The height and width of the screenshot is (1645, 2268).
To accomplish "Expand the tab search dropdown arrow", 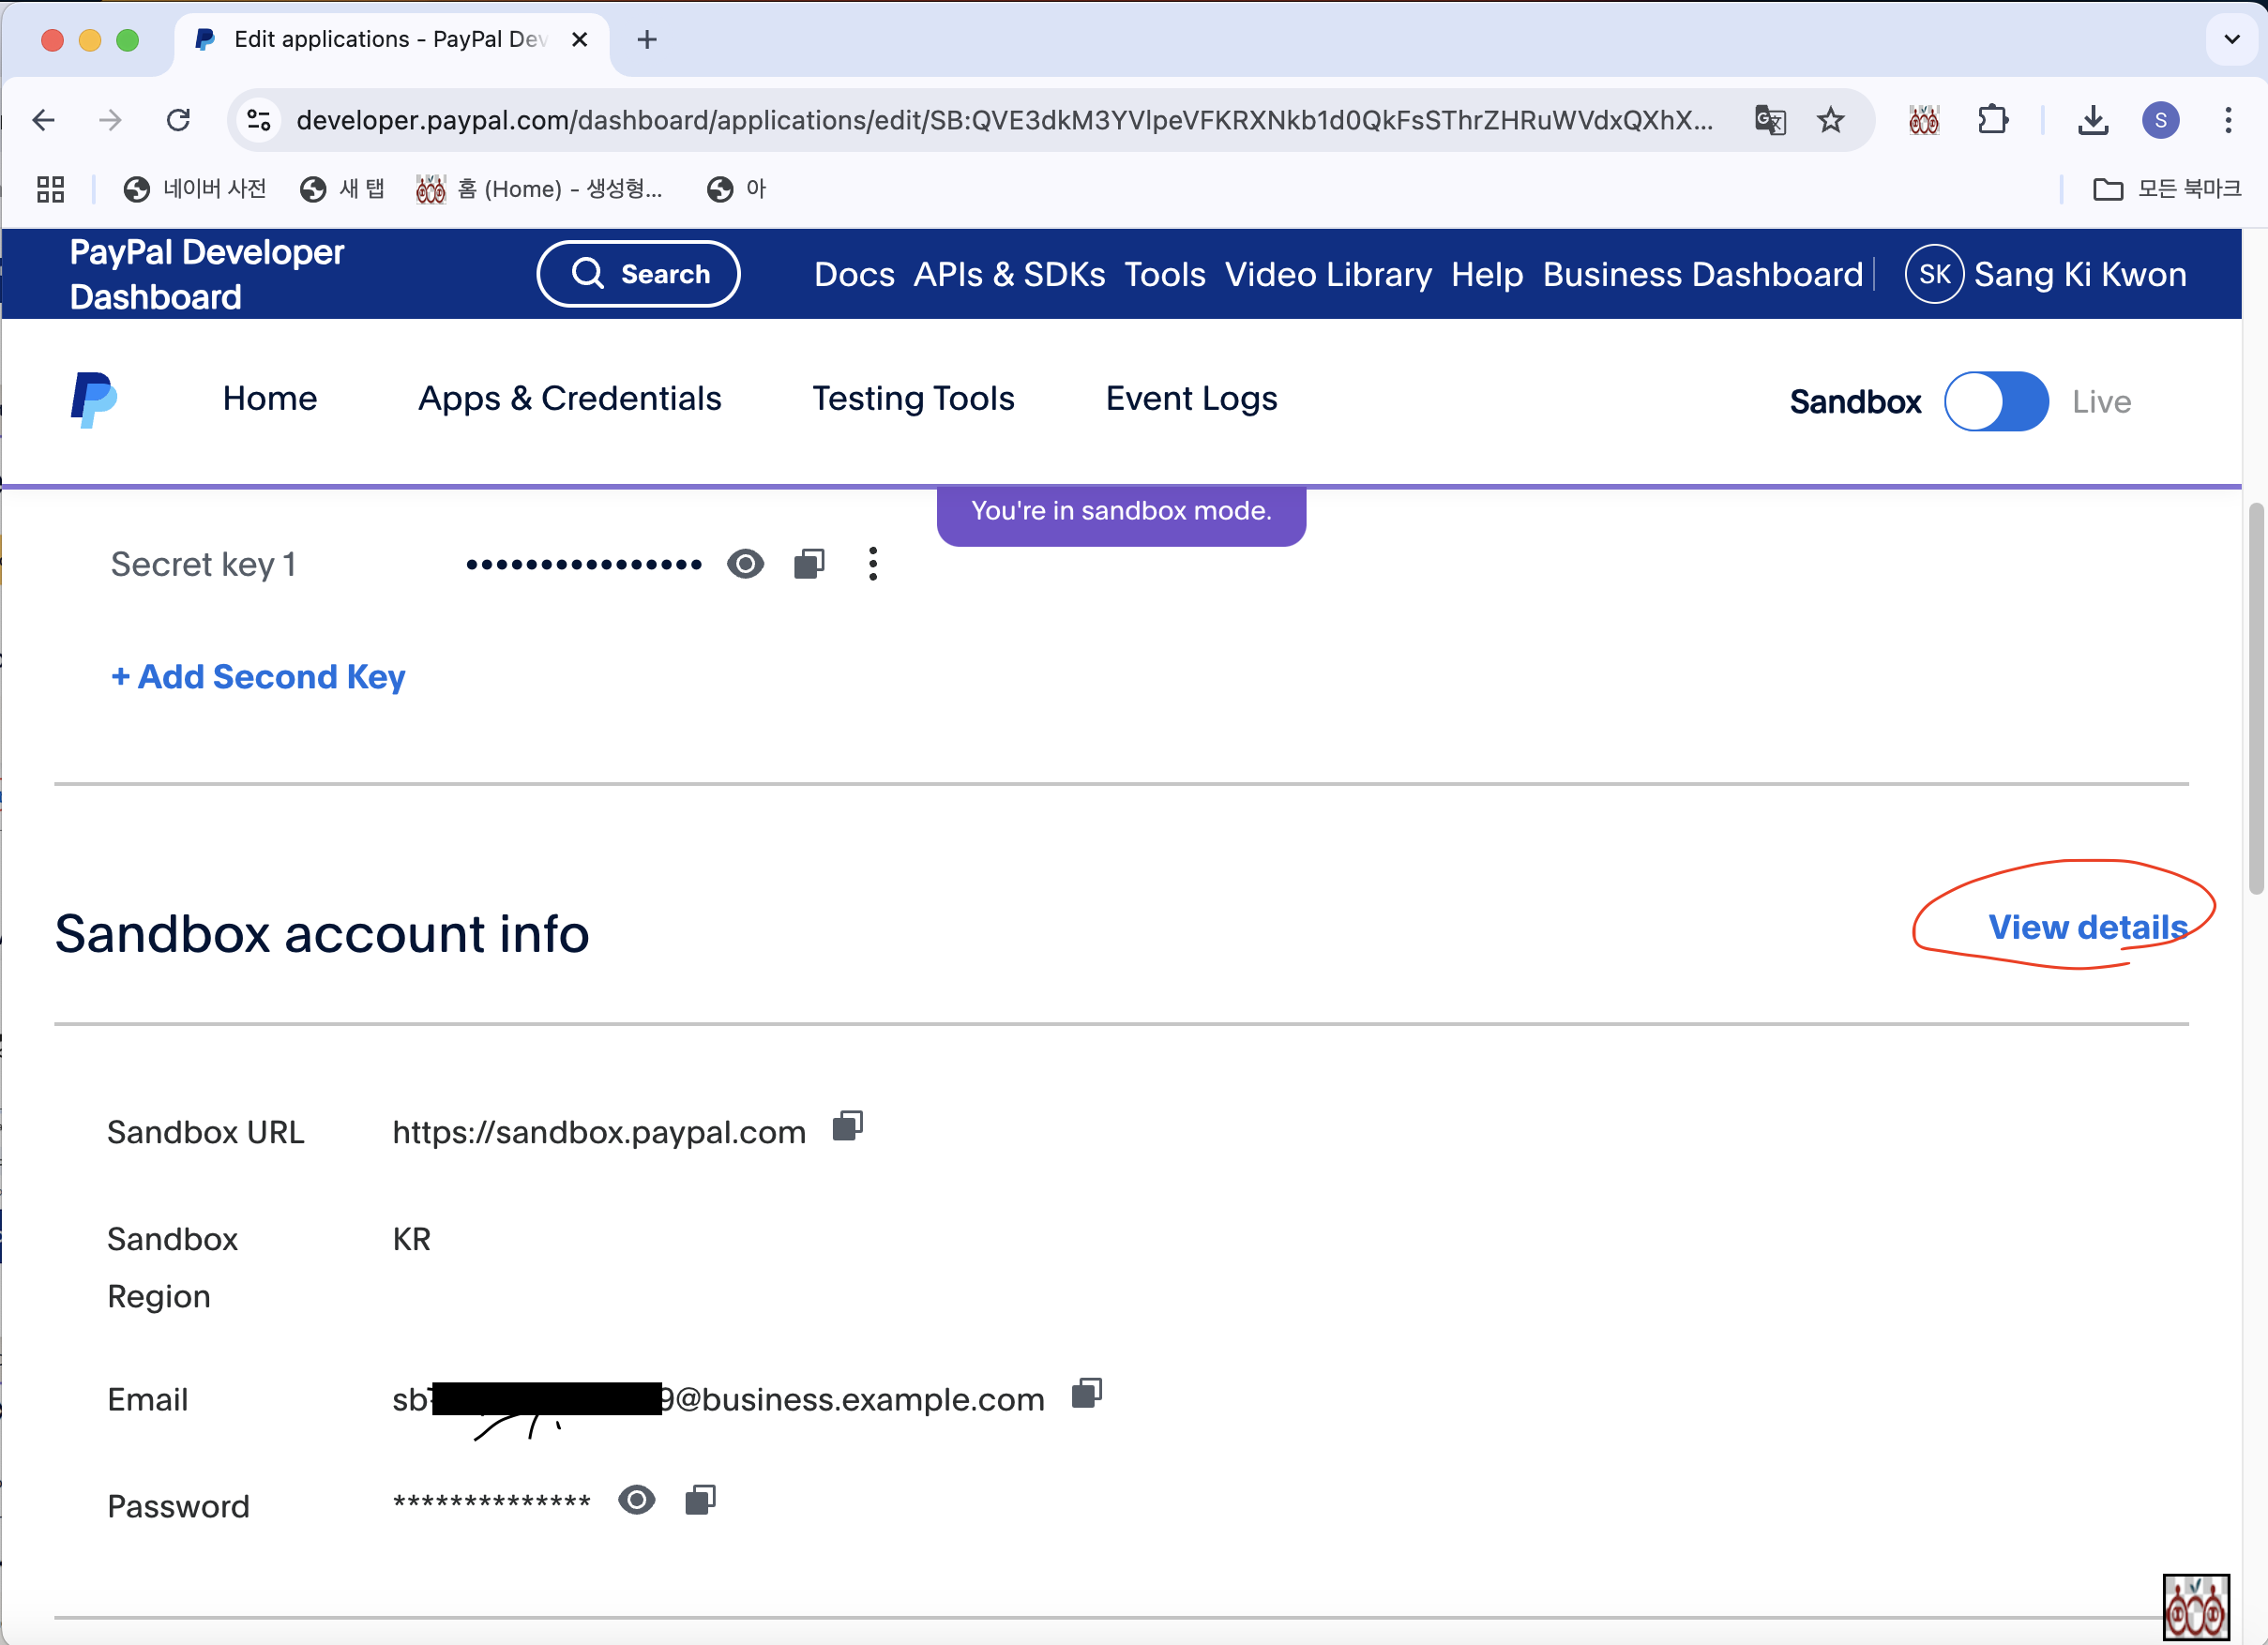I will 2232,40.
